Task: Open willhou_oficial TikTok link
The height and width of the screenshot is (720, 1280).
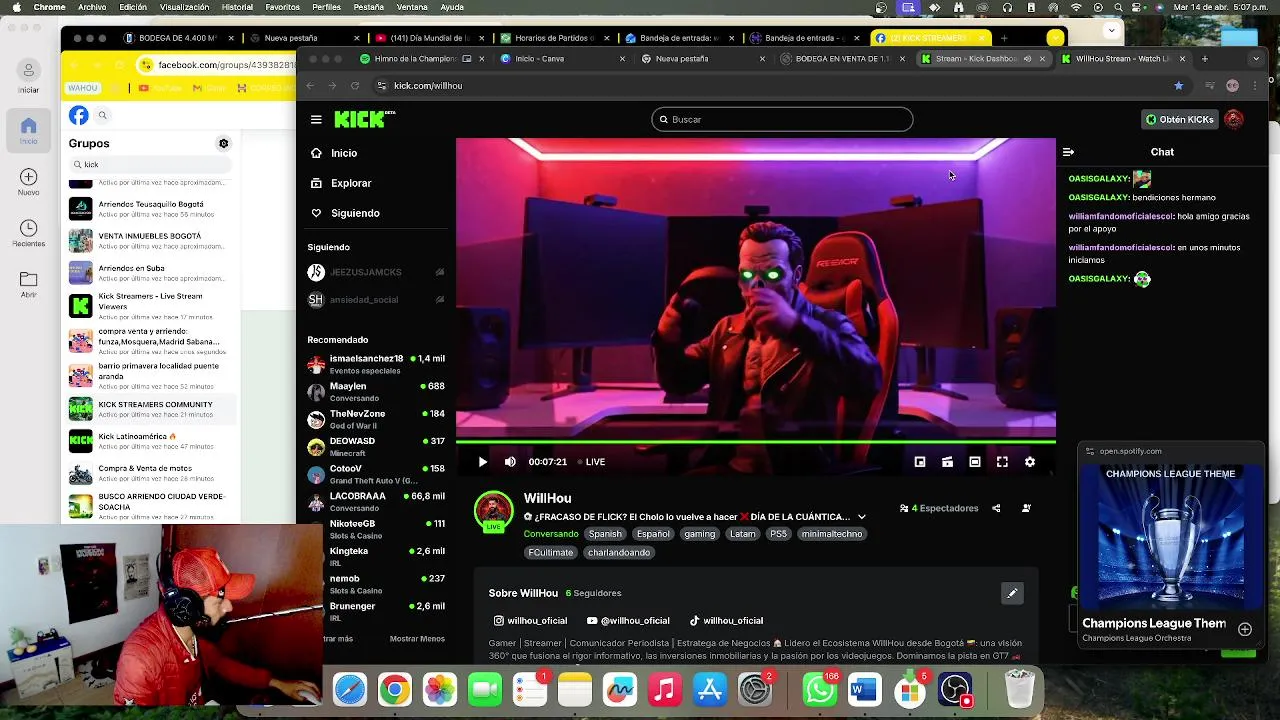Action: (x=726, y=621)
